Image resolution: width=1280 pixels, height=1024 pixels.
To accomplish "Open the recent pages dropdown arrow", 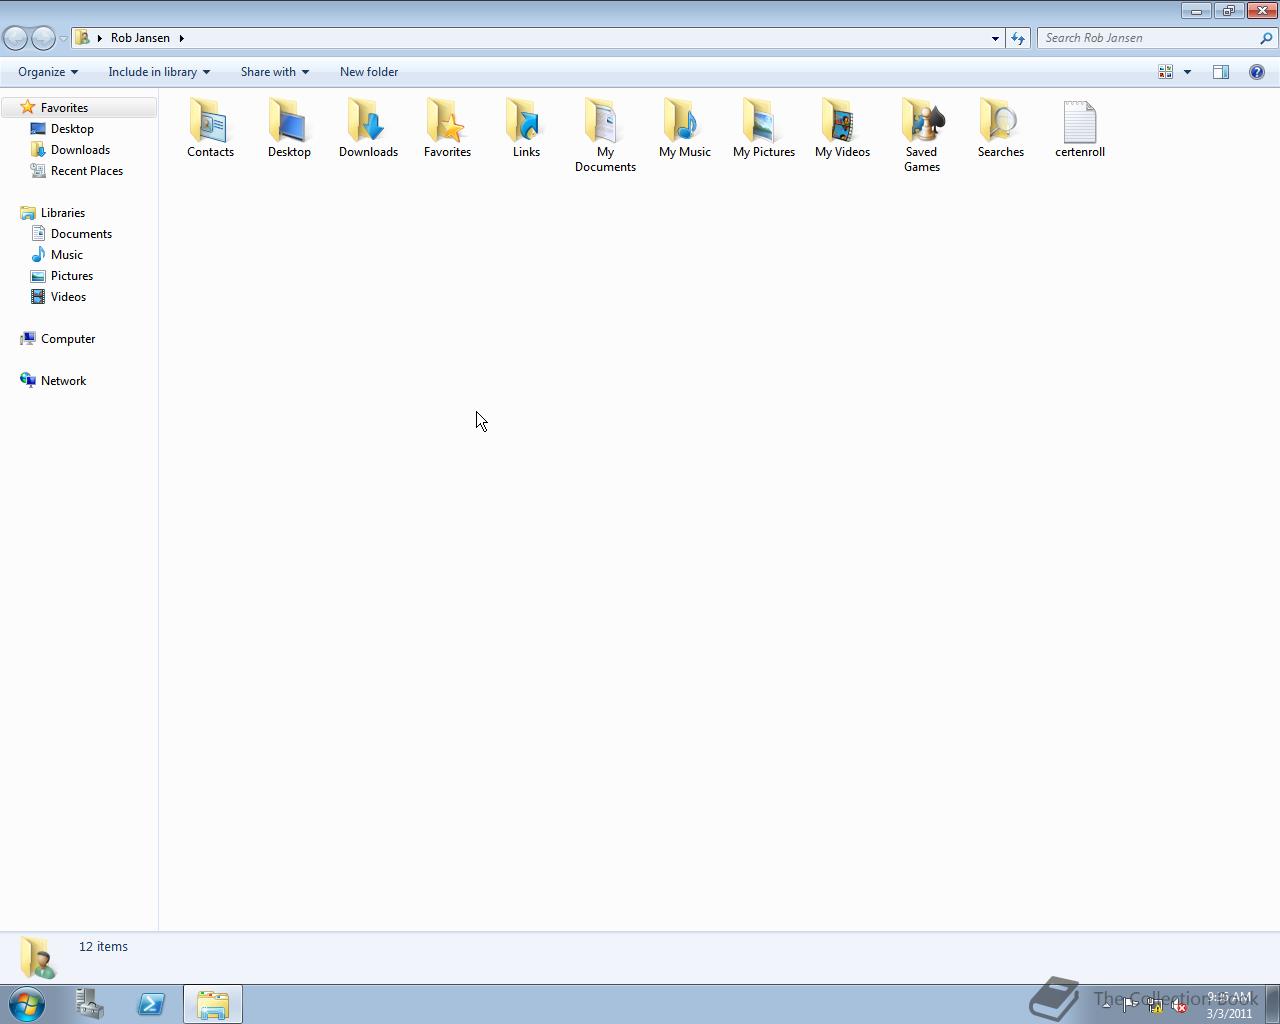I will 63,39.
